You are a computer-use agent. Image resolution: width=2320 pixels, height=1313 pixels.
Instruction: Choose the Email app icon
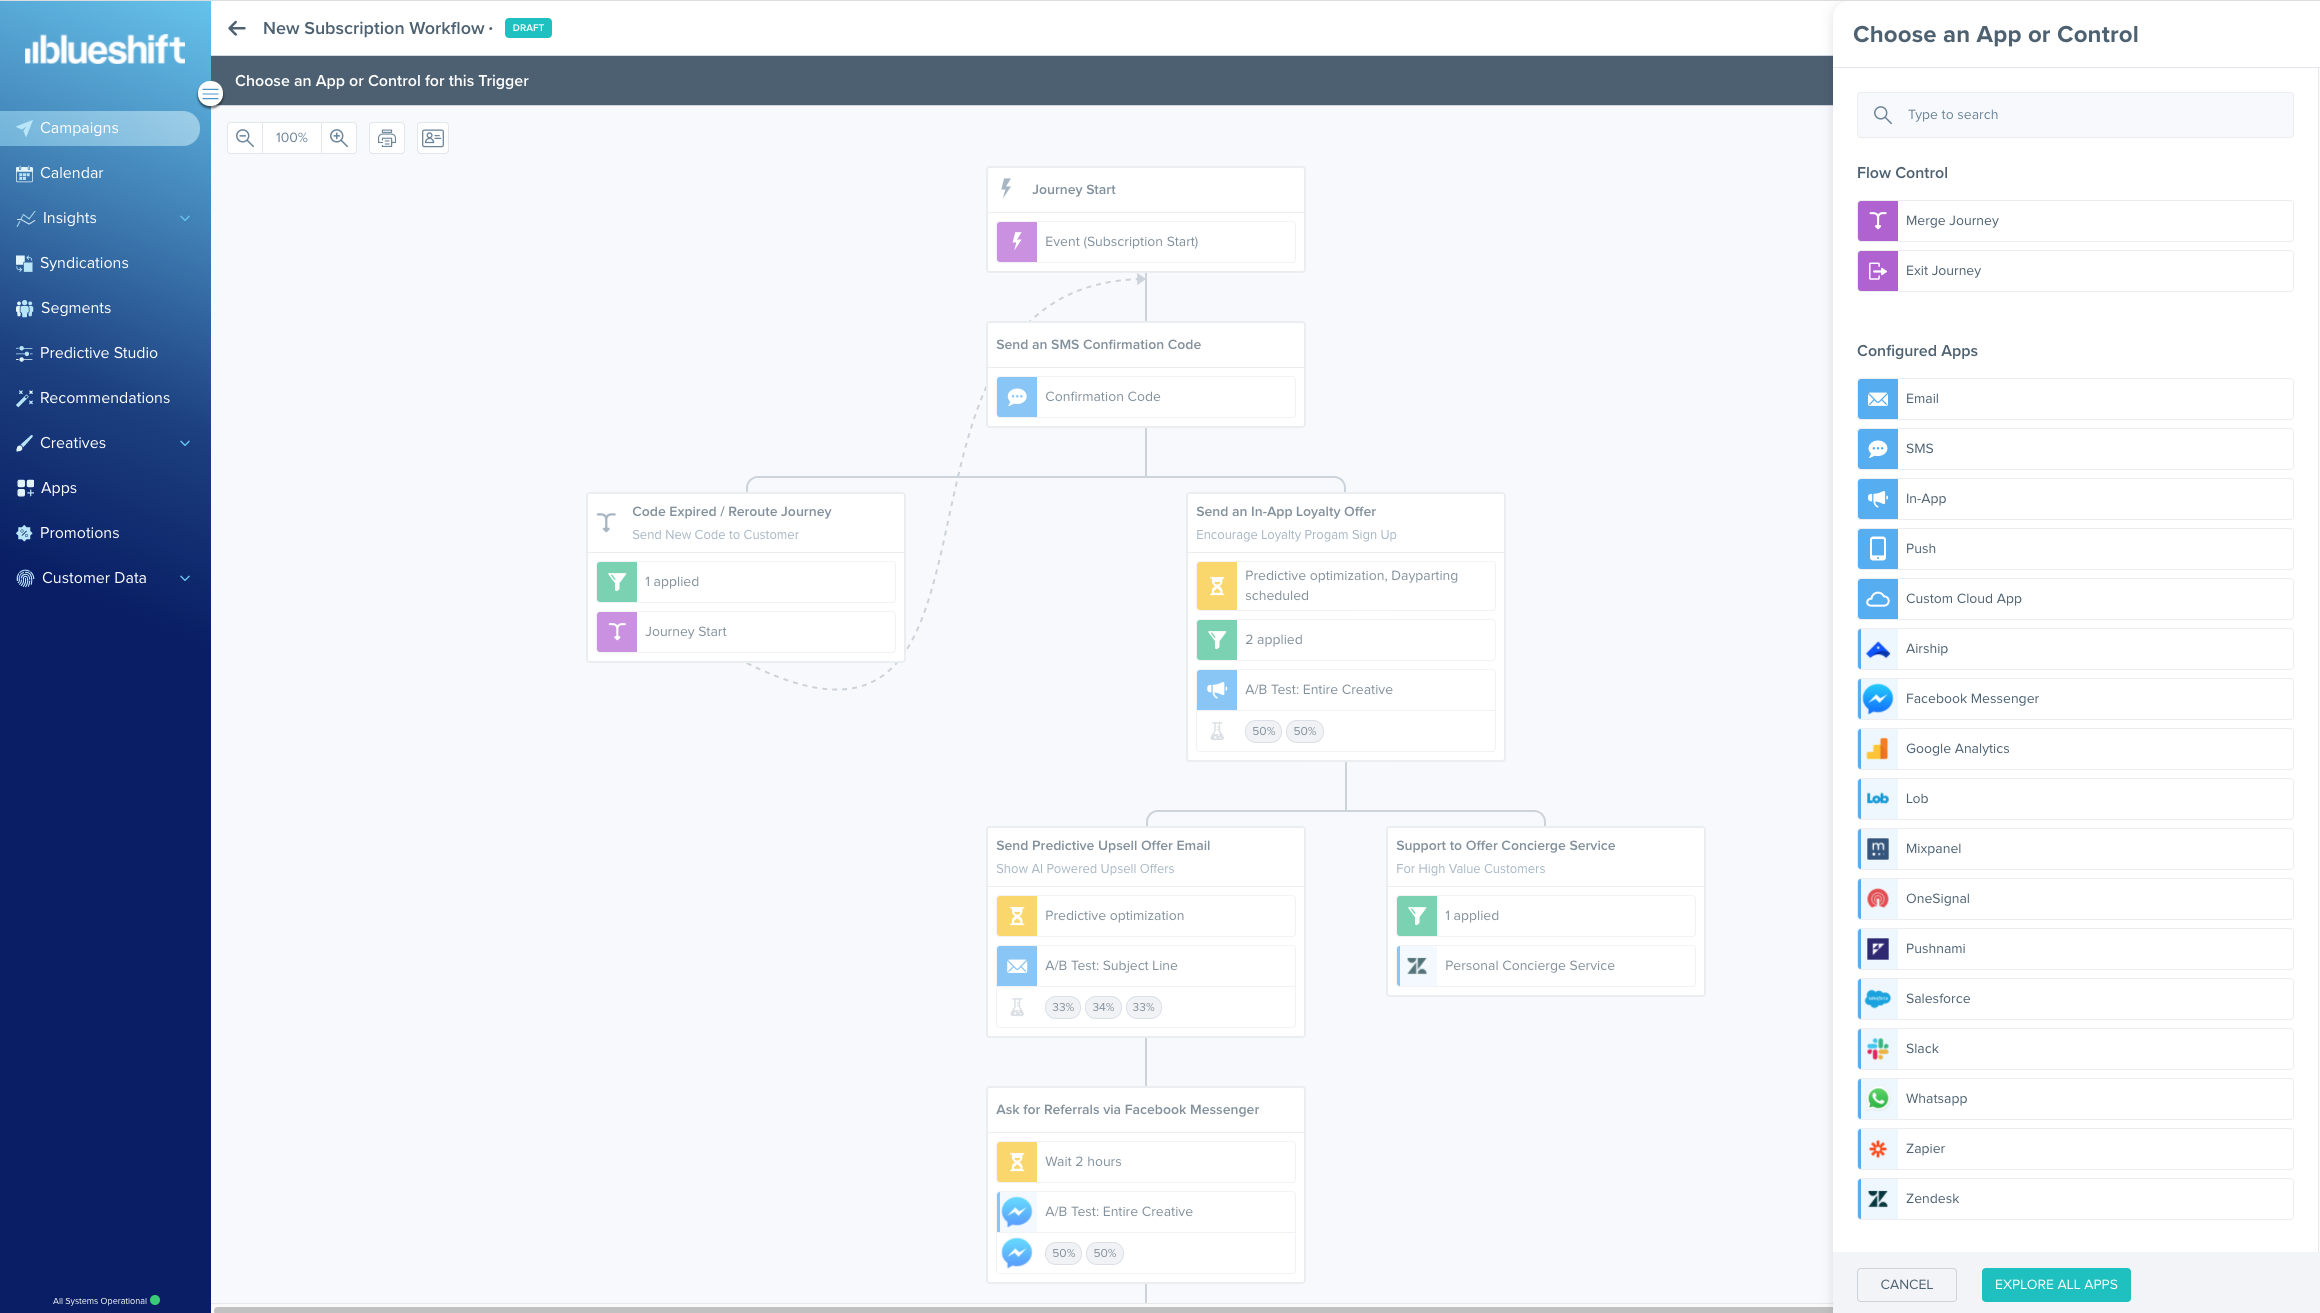pos(1878,399)
